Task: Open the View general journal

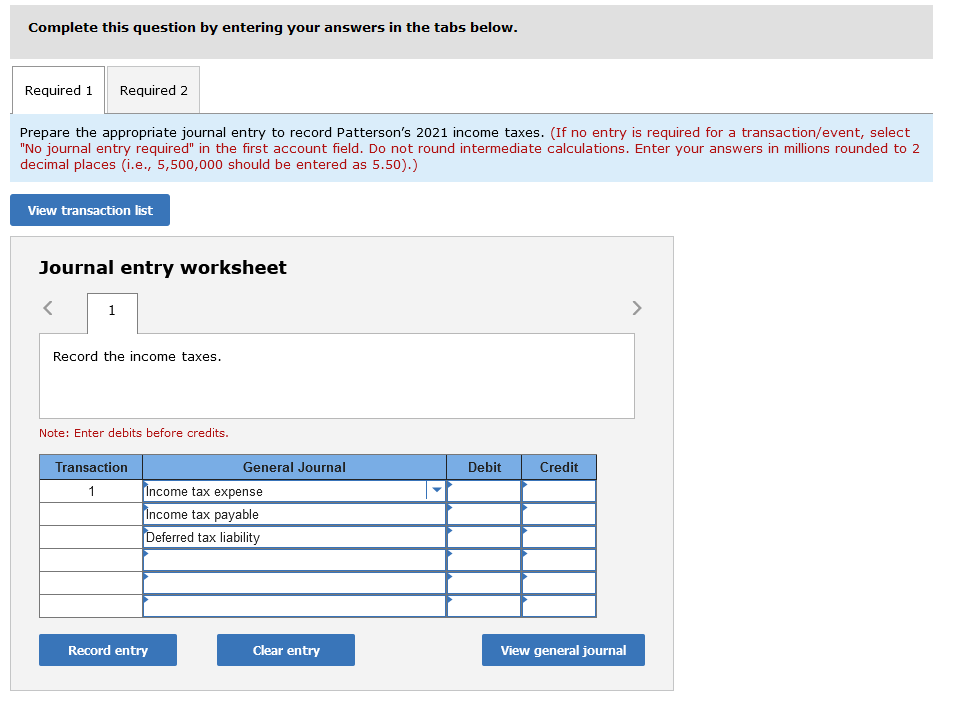Action: tap(562, 649)
